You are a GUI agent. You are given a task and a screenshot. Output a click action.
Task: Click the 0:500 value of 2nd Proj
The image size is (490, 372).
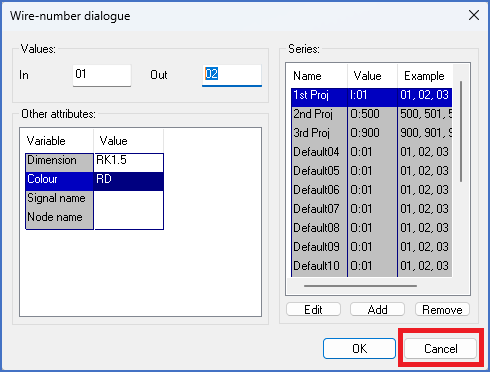click(372, 116)
